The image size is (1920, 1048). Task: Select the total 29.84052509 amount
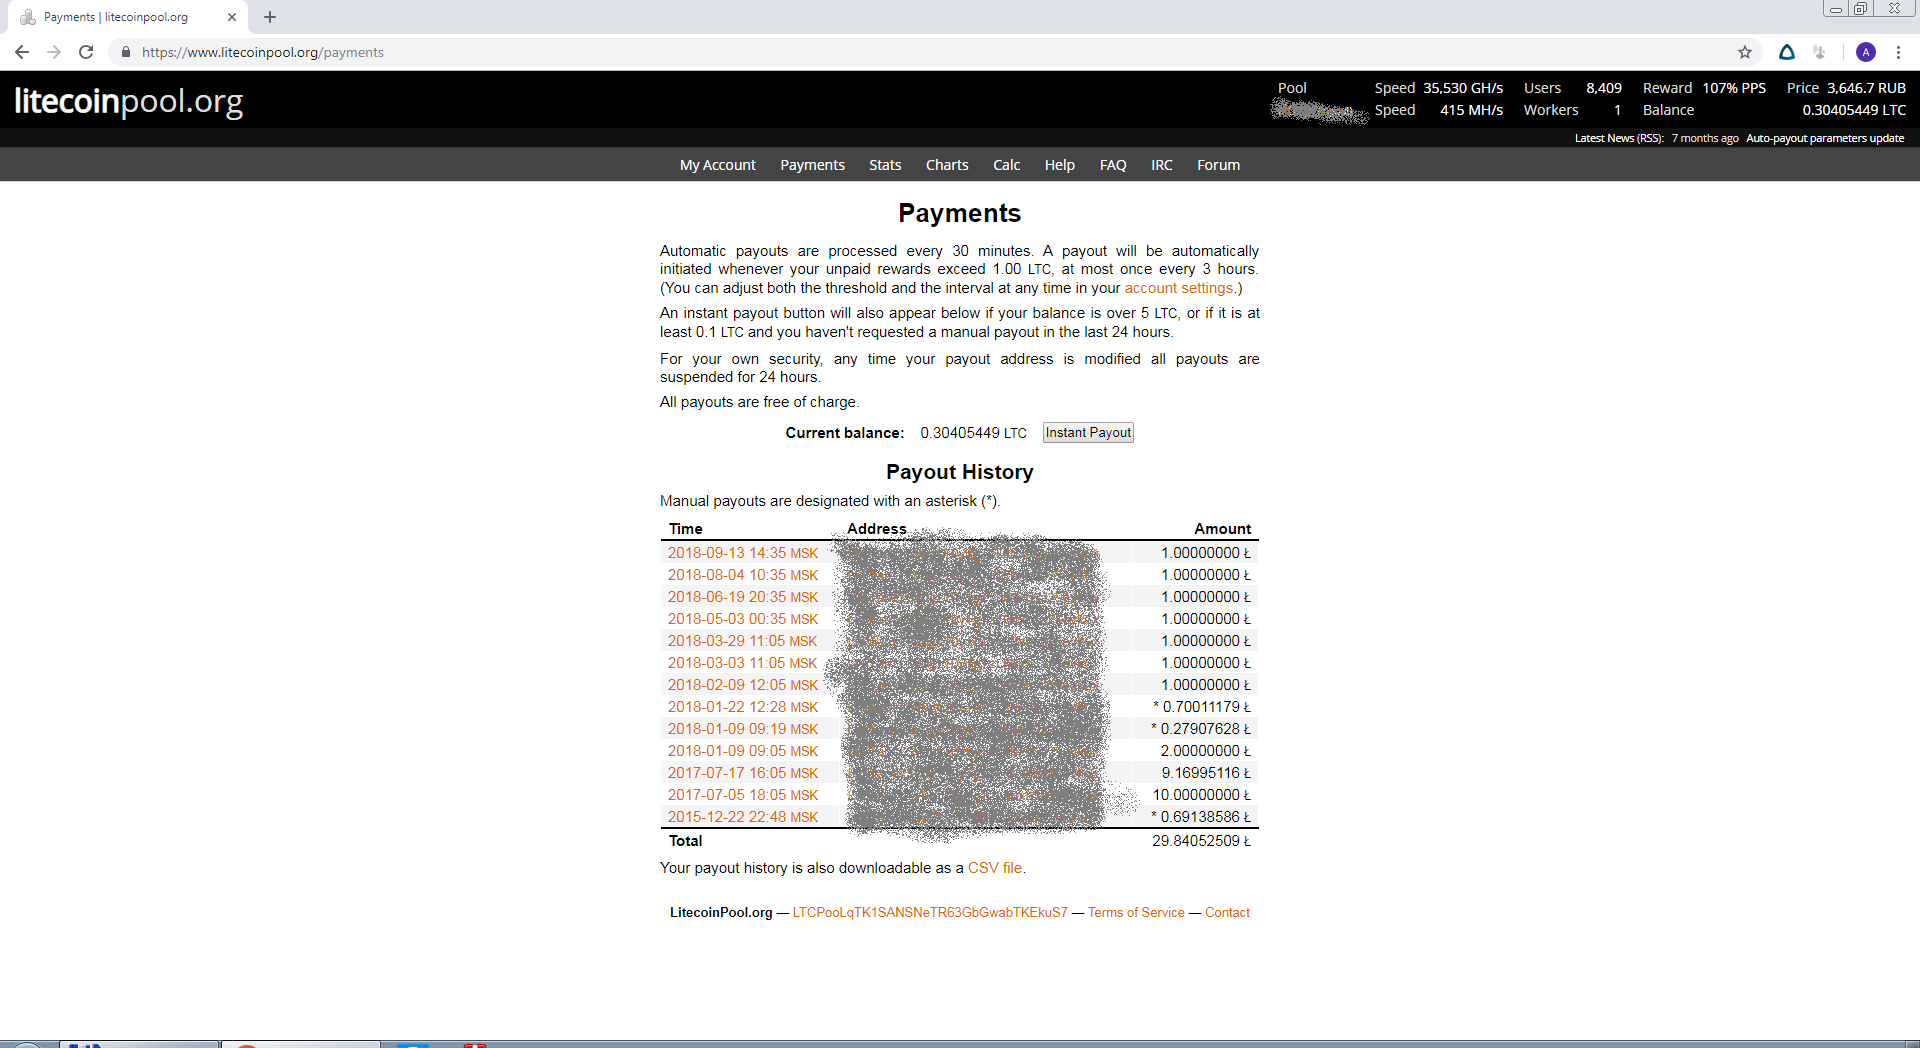click(1201, 841)
